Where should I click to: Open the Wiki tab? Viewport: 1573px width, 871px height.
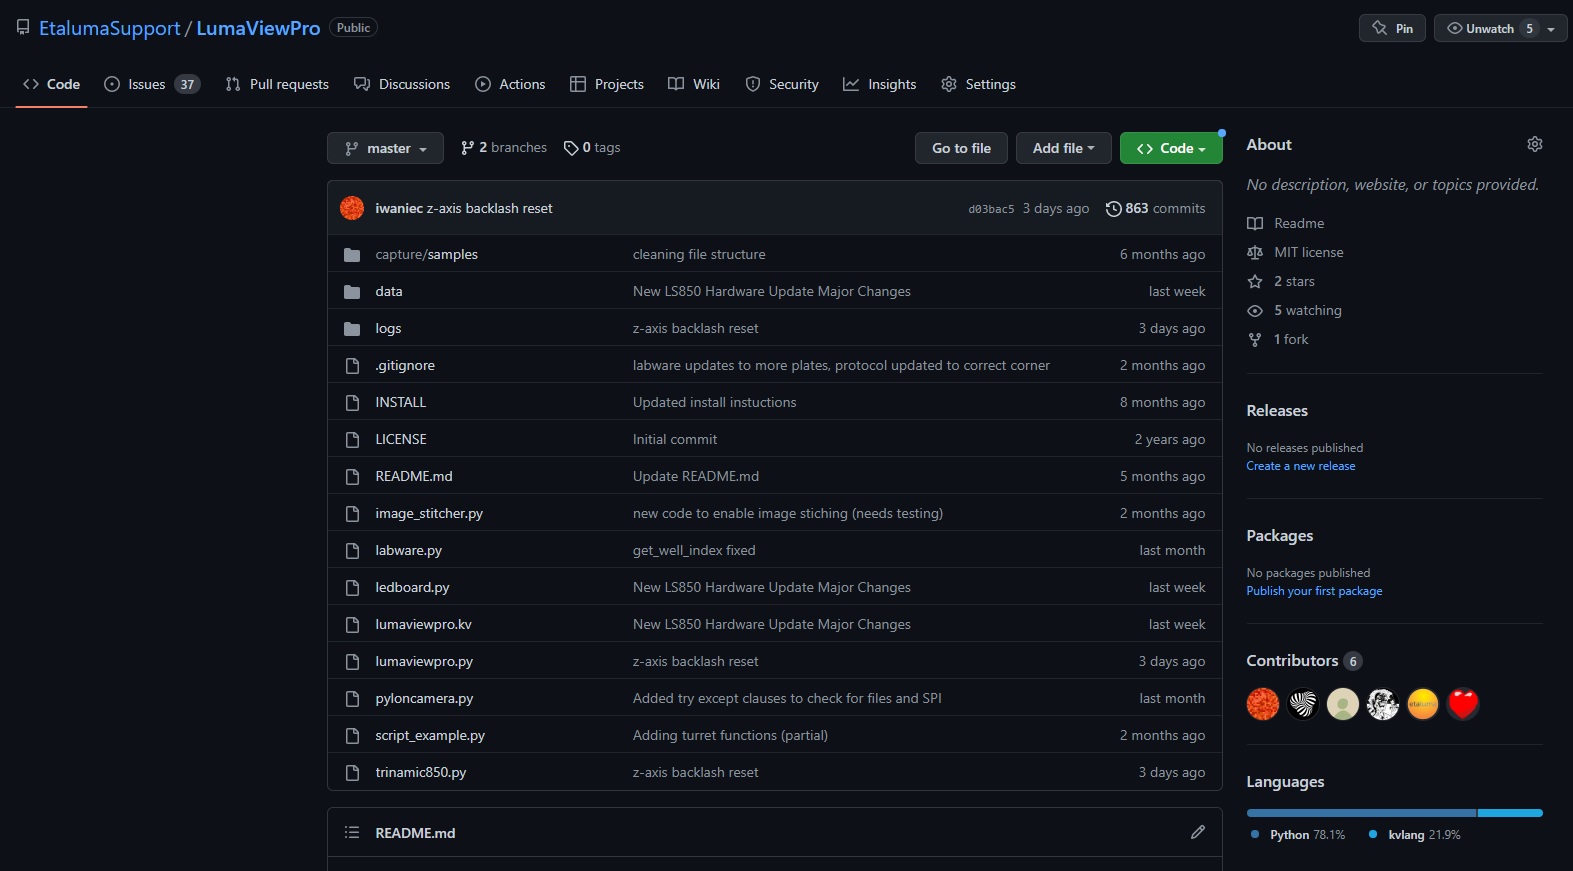pos(694,84)
